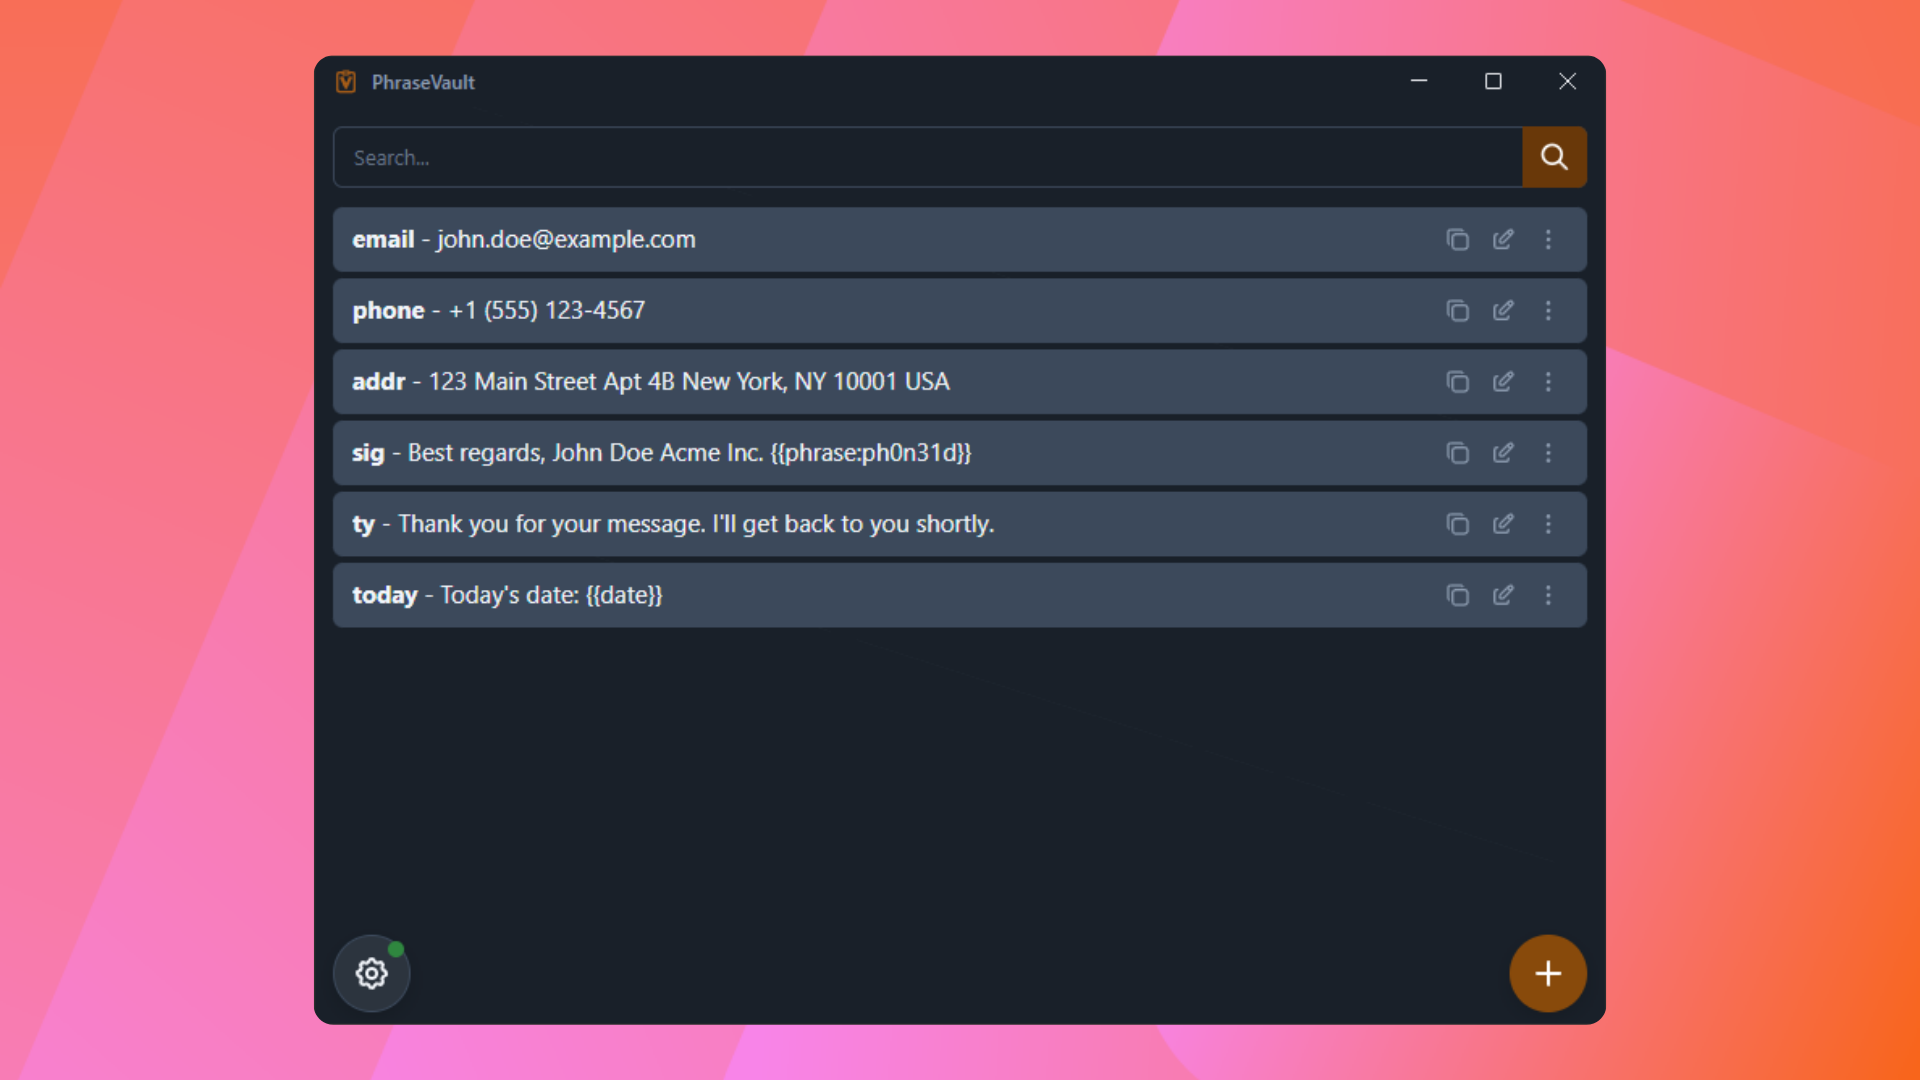Image resolution: width=1920 pixels, height=1080 pixels.
Task: Open the settings gear menu
Action: point(371,973)
